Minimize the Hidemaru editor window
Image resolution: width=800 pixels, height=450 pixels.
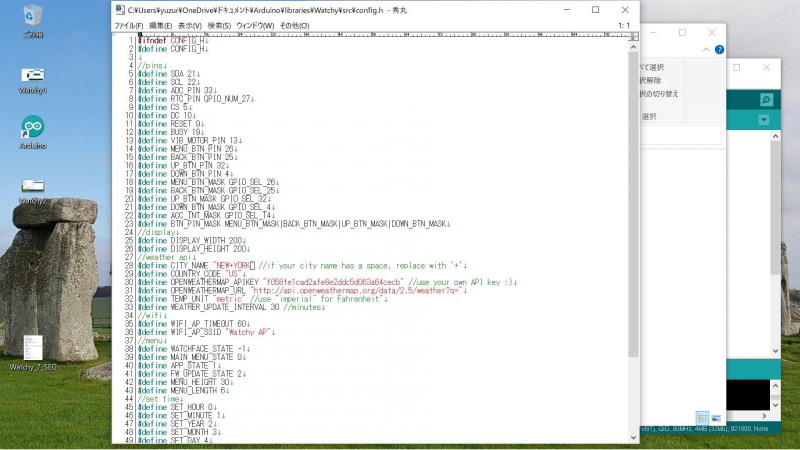pyautogui.click(x=566, y=10)
